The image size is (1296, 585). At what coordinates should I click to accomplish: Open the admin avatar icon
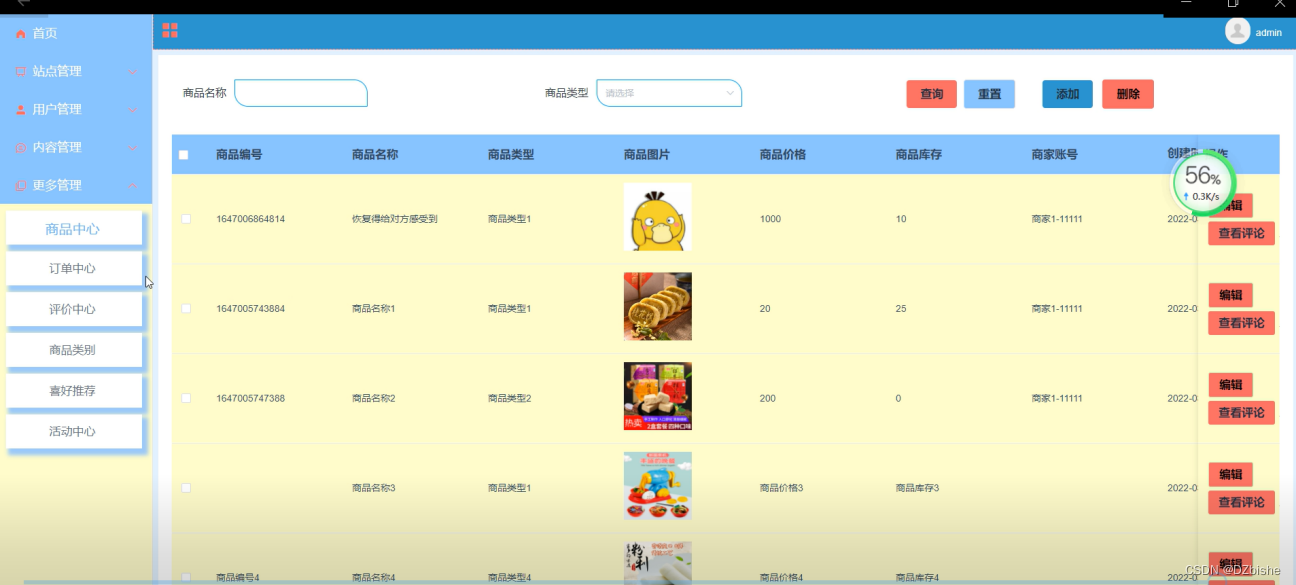(1237, 32)
